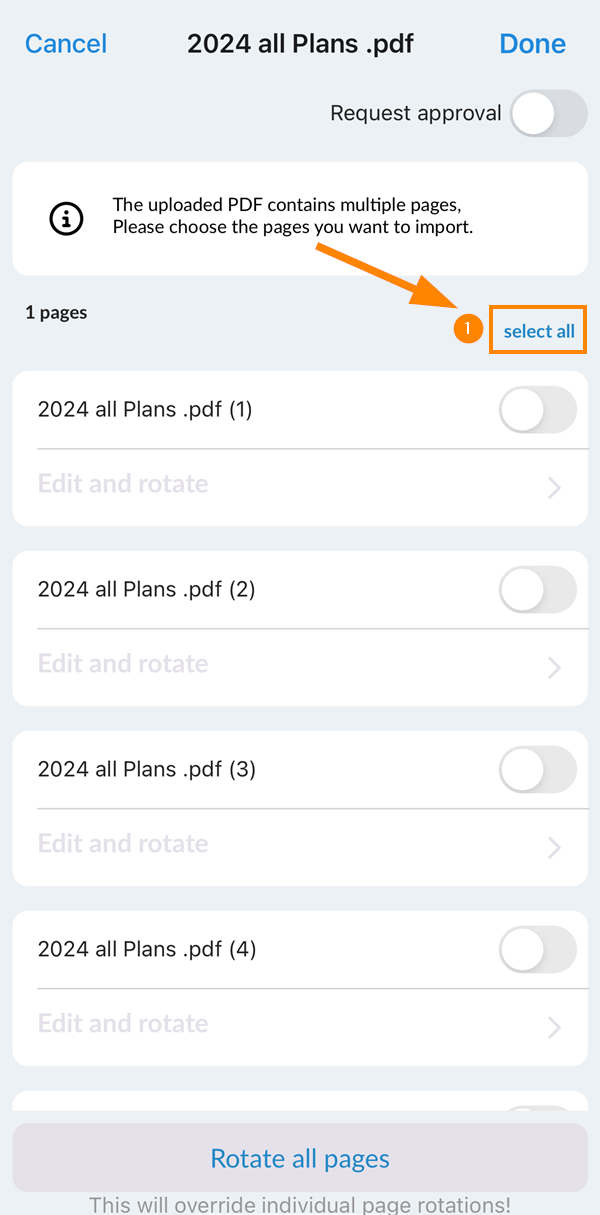Click the orange number 1 badge
The width and height of the screenshot is (600, 1215).
[468, 330]
